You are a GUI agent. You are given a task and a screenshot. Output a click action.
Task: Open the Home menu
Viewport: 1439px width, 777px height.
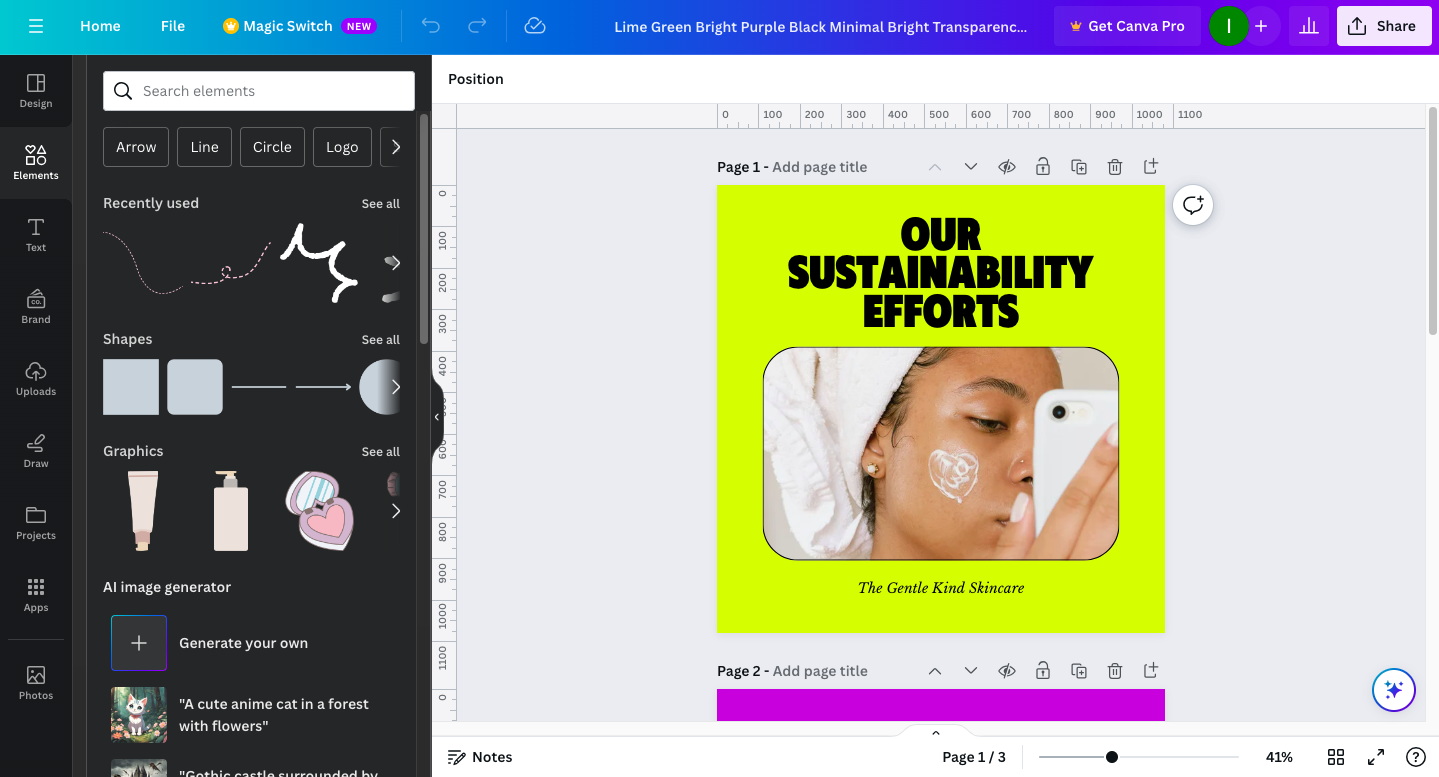coord(100,26)
